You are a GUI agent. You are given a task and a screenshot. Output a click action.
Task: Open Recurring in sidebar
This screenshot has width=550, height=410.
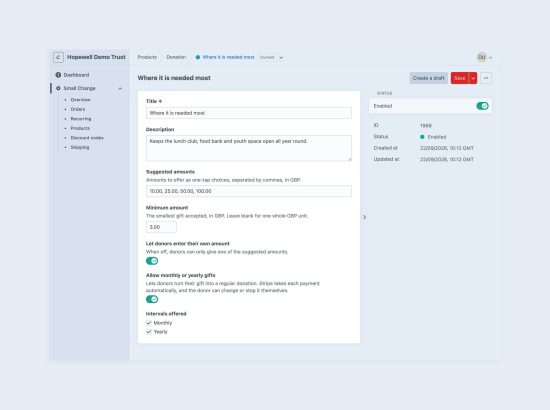click(x=81, y=119)
